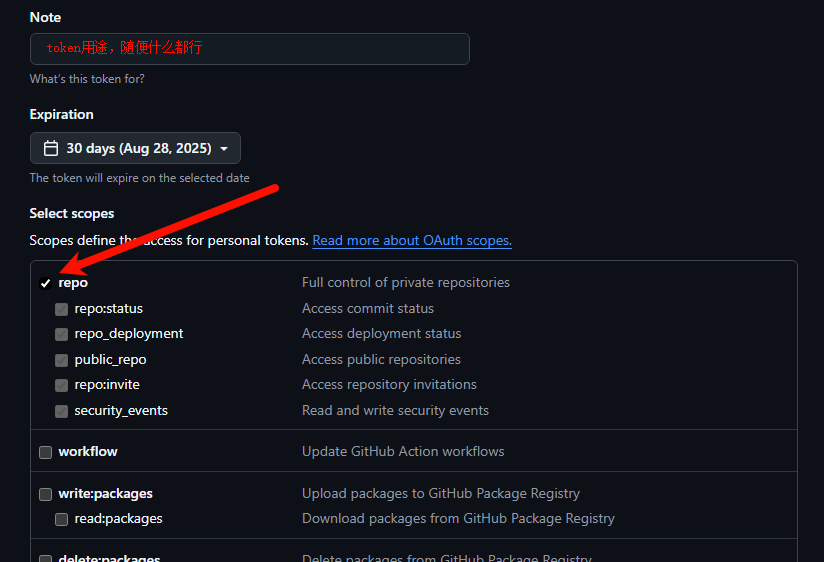Toggle the repo:status checkbox
Image resolution: width=824 pixels, height=562 pixels.
61,309
